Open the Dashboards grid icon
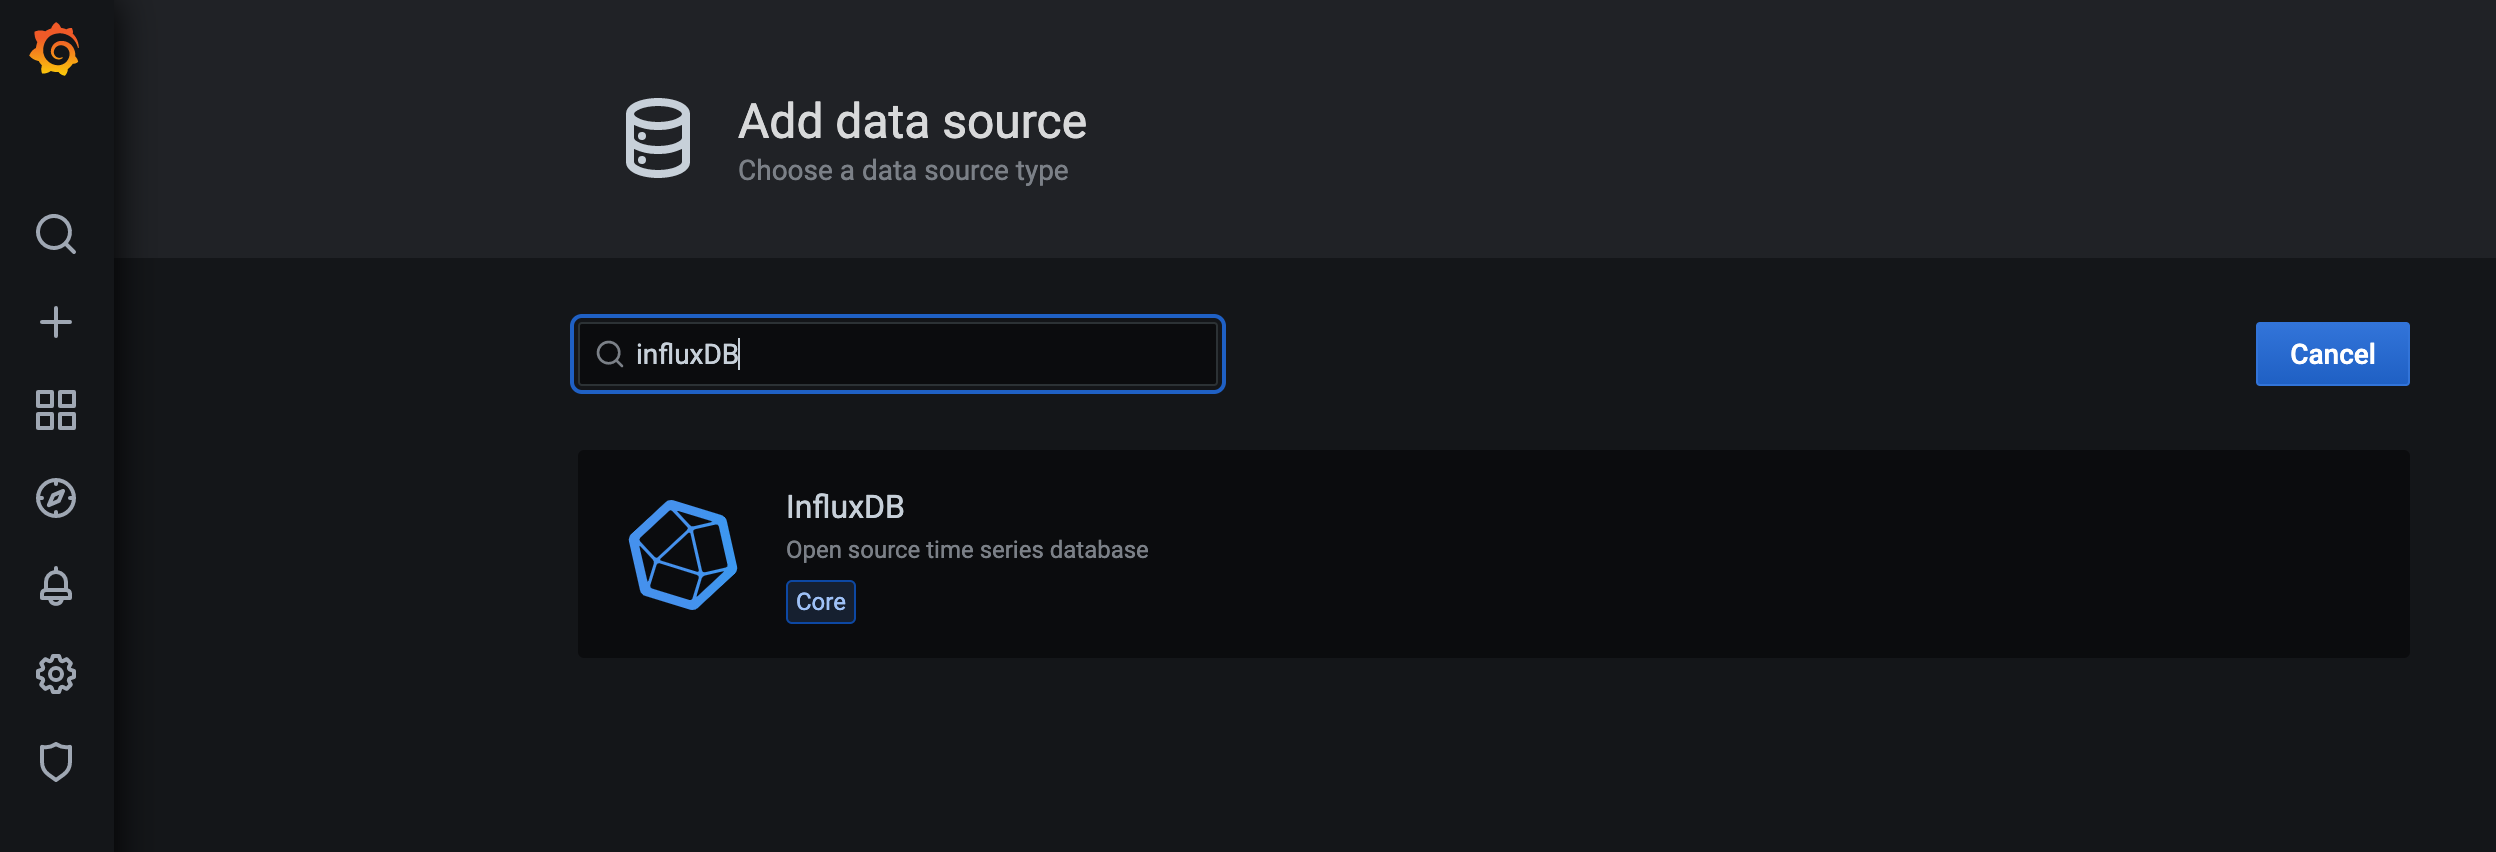This screenshot has width=2496, height=852. pyautogui.click(x=56, y=410)
